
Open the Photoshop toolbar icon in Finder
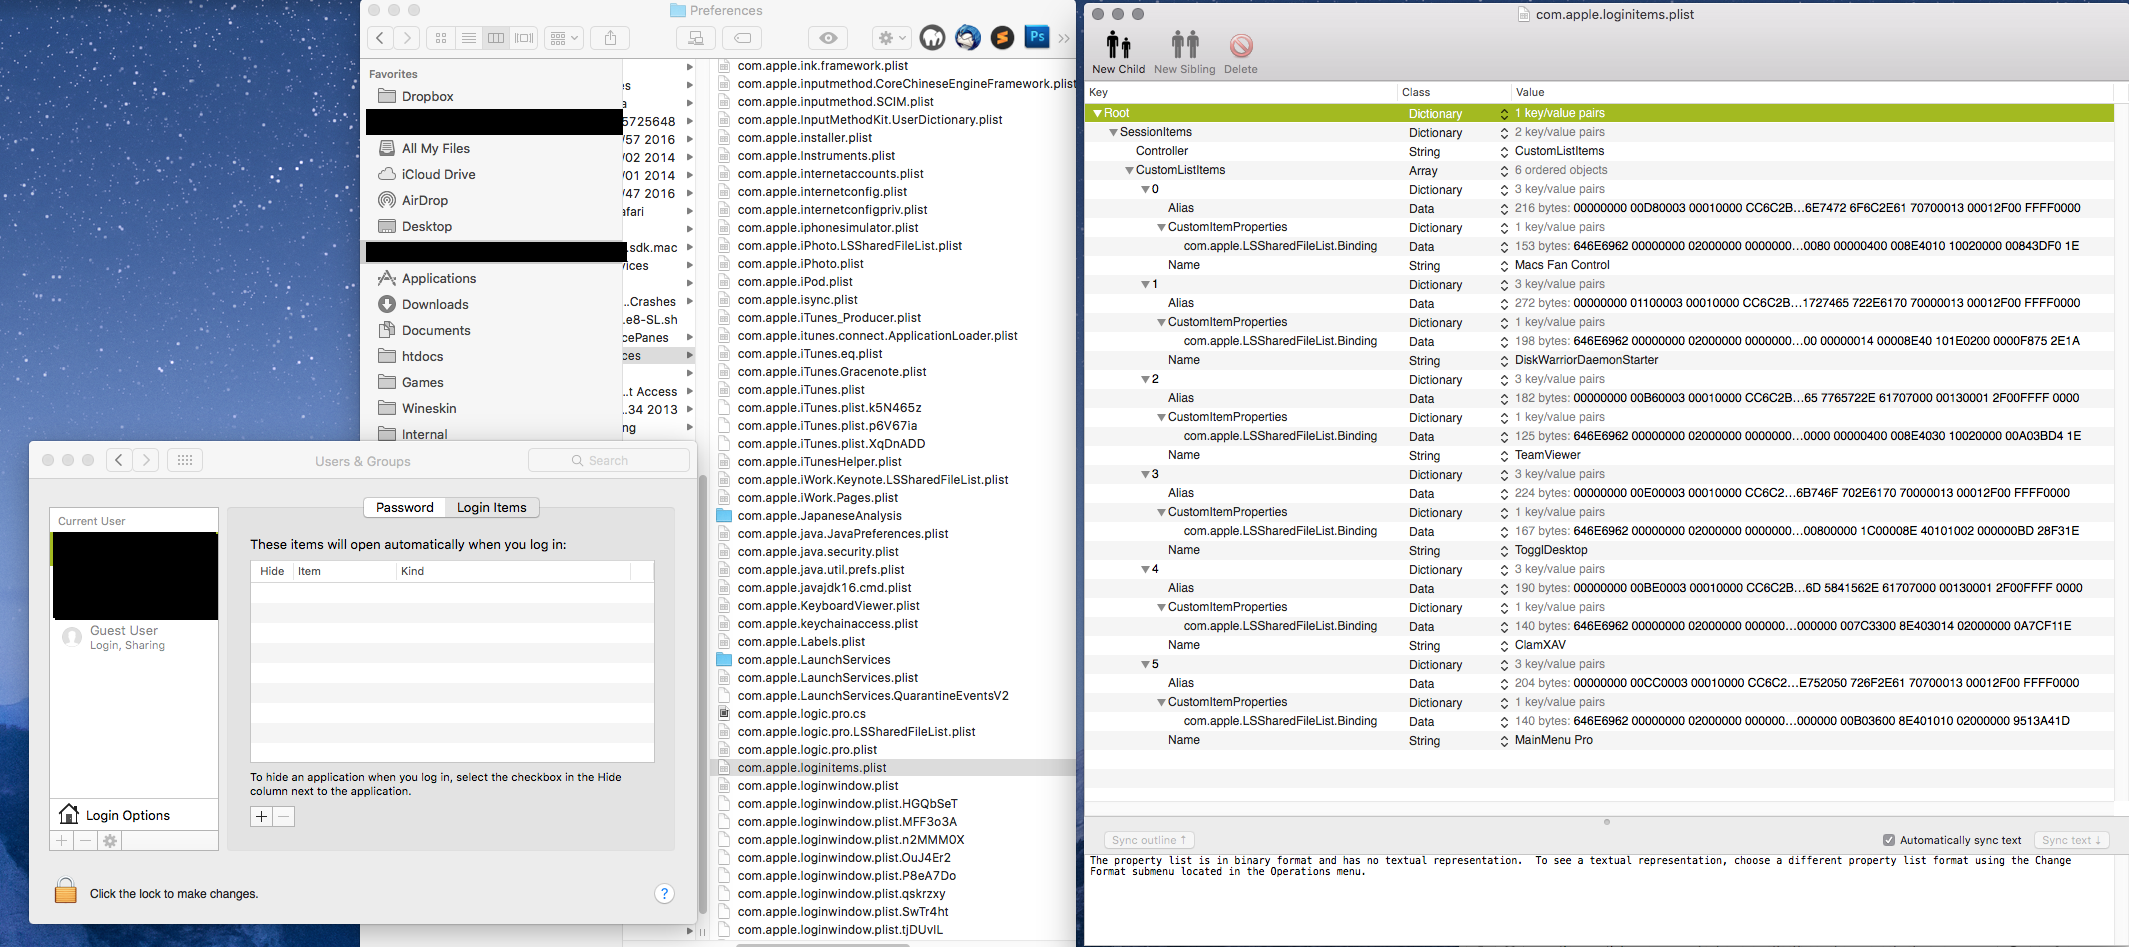[x=1037, y=37]
